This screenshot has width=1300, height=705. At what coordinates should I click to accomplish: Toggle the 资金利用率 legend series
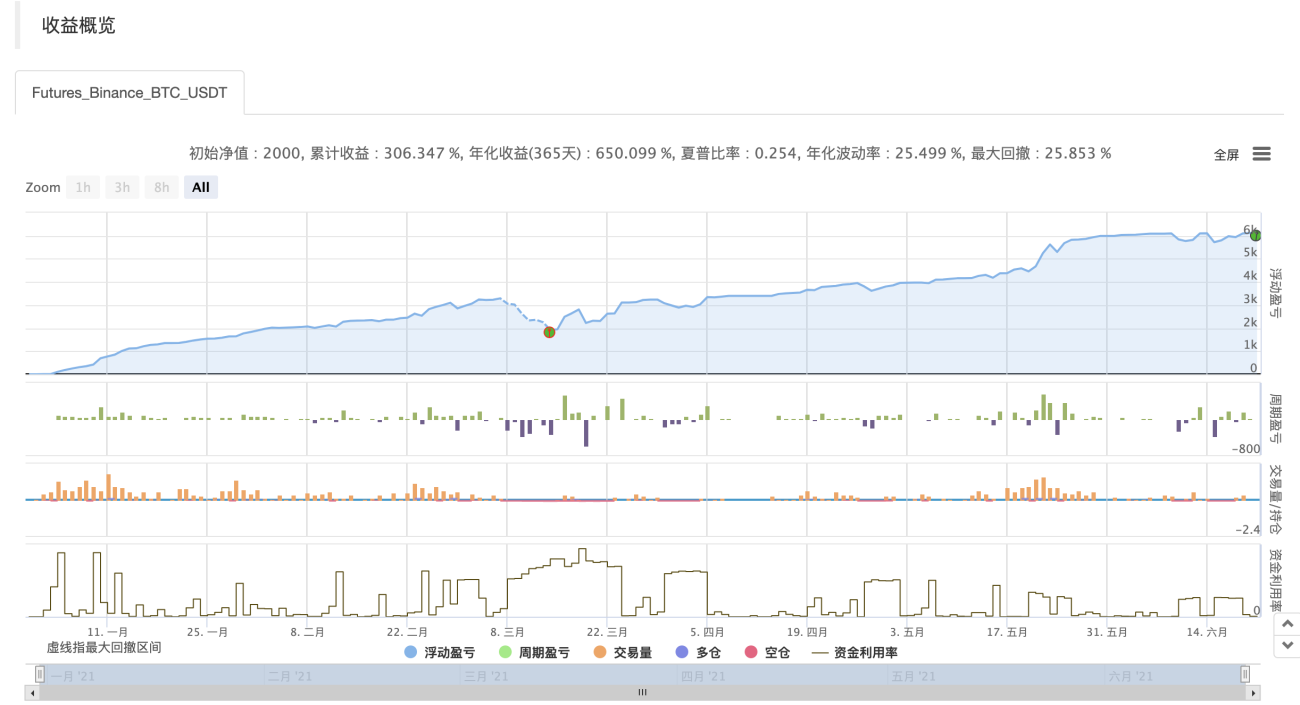[854, 653]
